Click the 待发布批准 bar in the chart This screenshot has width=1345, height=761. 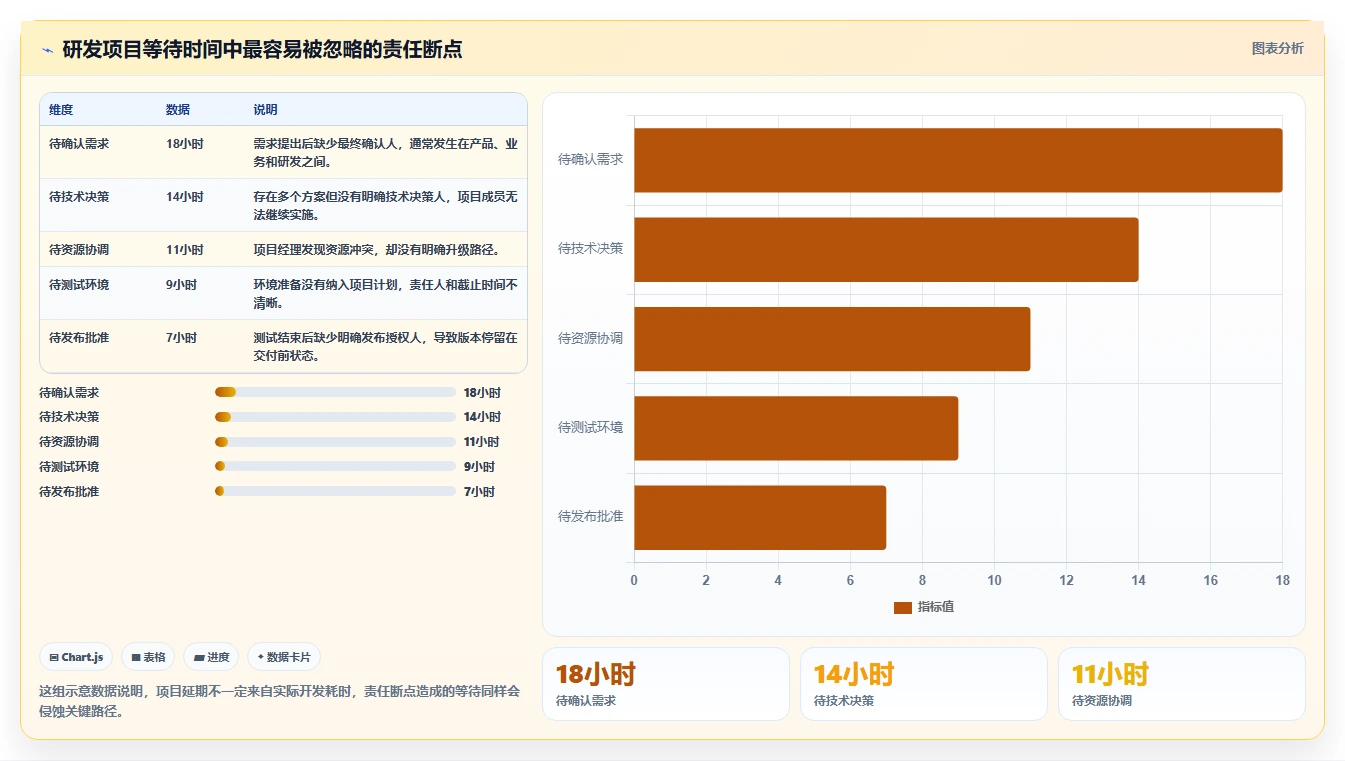pos(760,517)
